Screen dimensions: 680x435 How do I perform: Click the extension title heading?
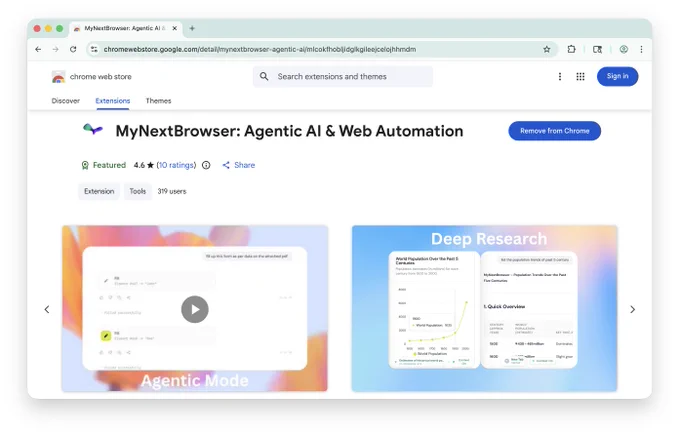289,131
